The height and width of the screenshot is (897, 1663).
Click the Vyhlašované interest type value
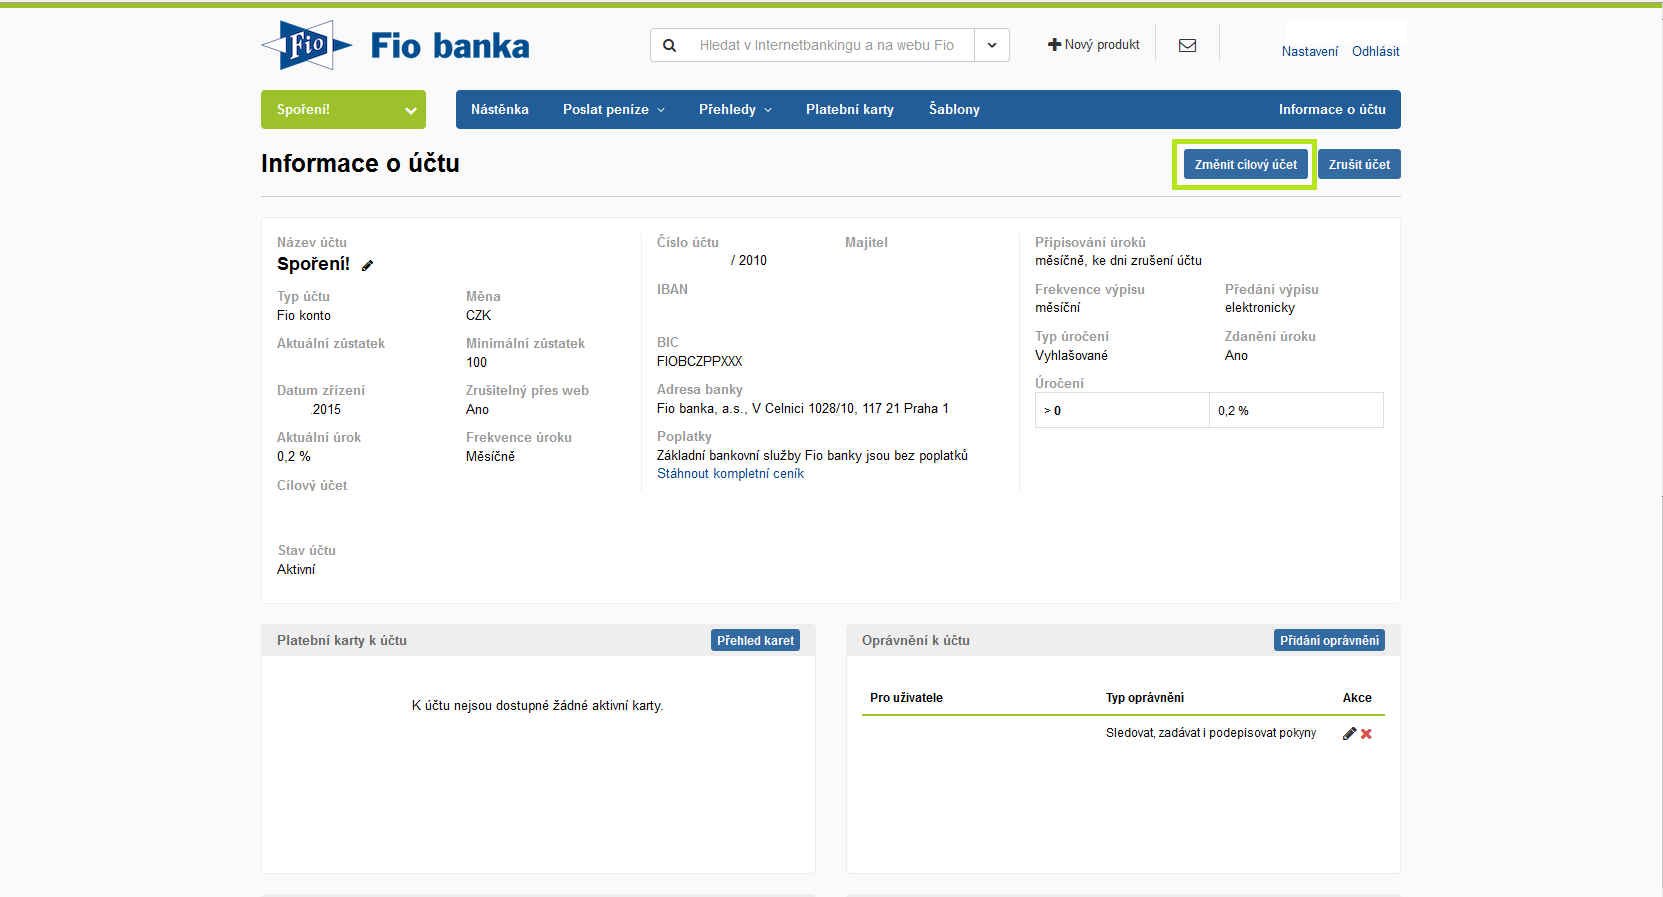coord(1071,355)
